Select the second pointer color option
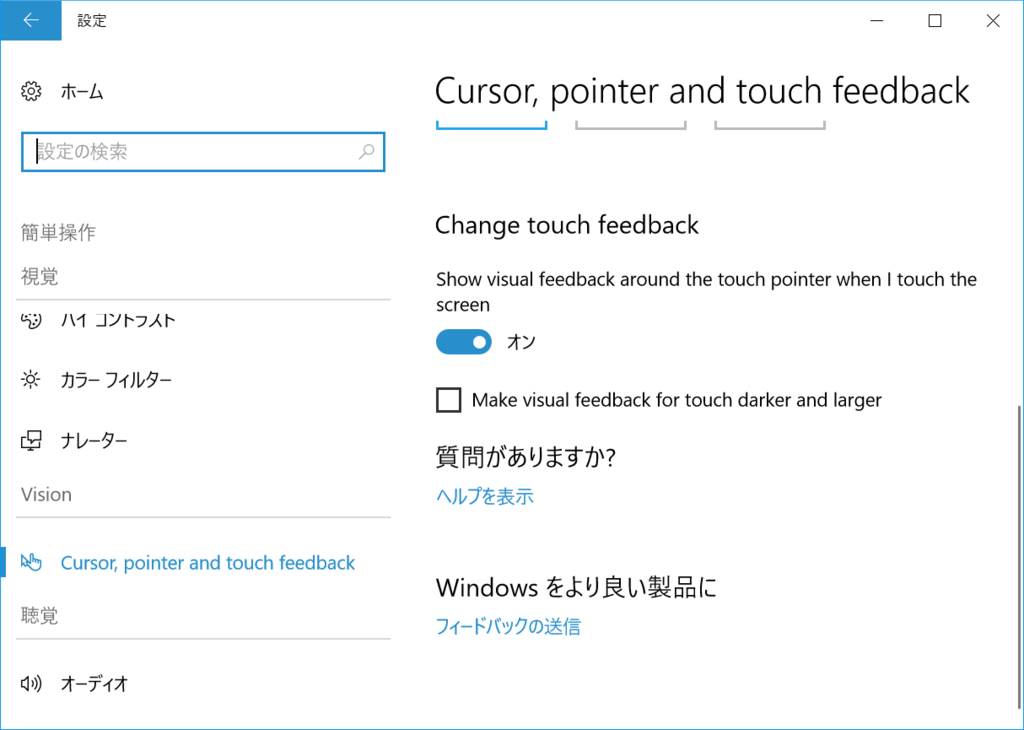Viewport: 1024px width, 730px height. [631, 125]
